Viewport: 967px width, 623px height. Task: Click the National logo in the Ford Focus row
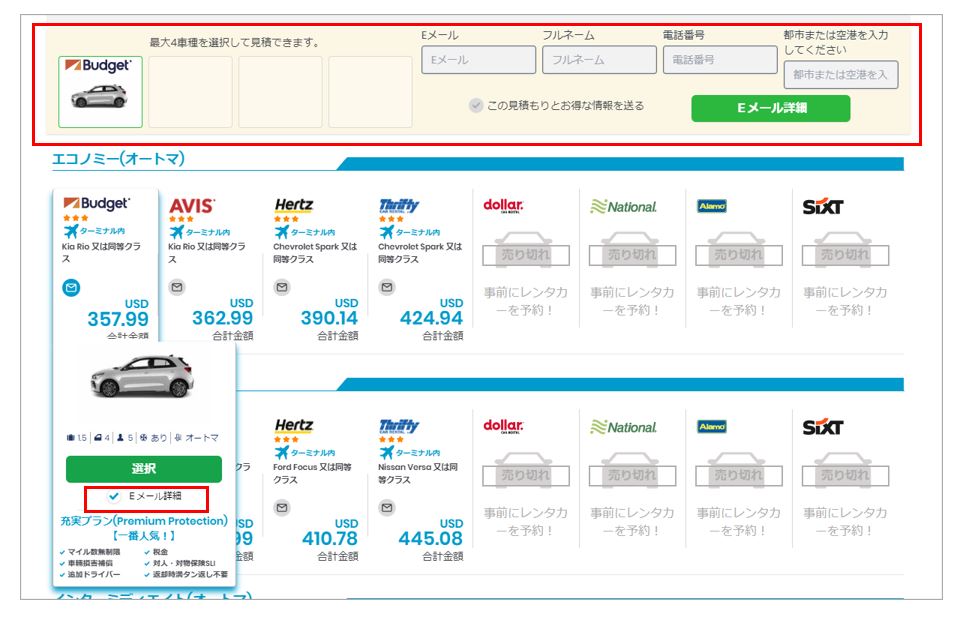[x=623, y=427]
